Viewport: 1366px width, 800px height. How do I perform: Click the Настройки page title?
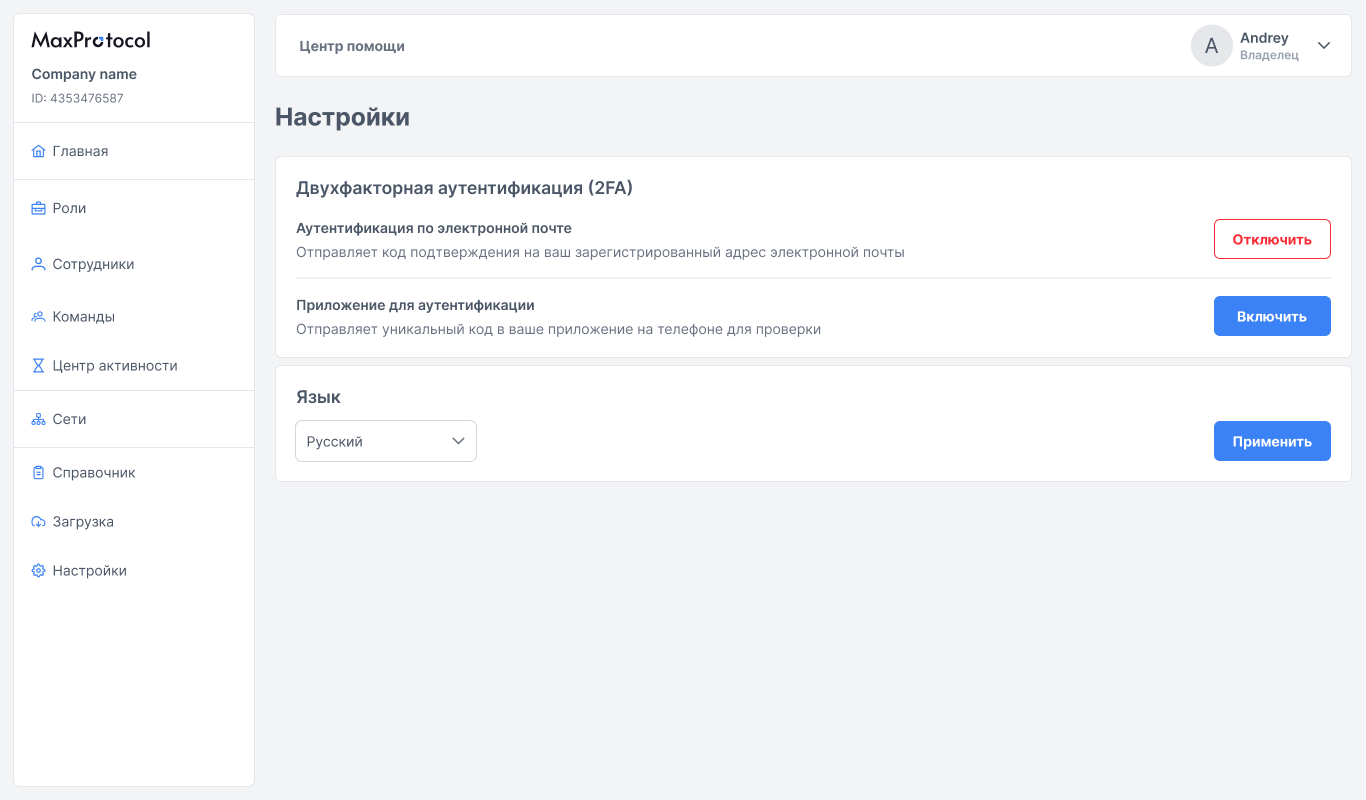342,117
